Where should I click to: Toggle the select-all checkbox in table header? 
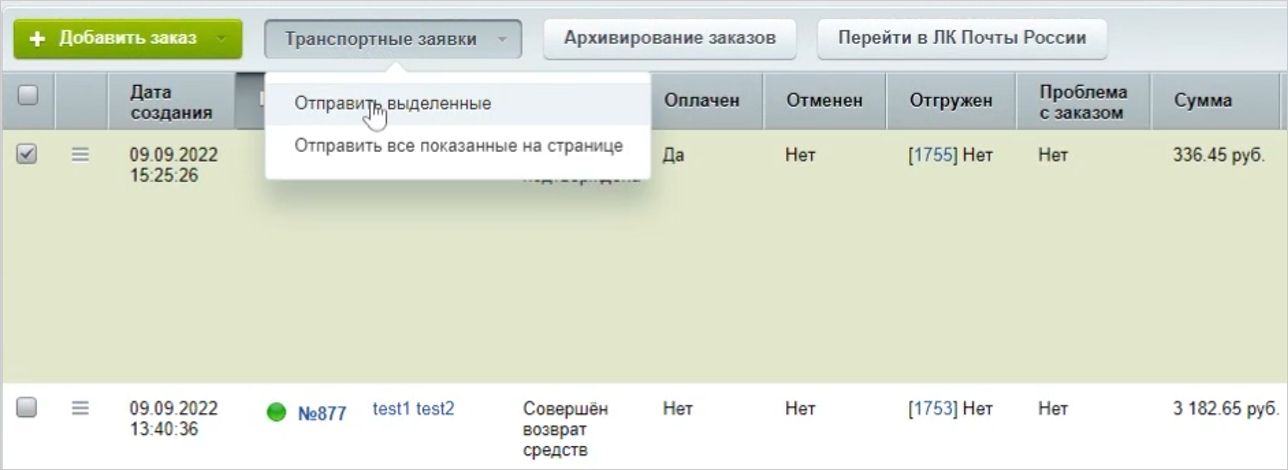(x=28, y=95)
